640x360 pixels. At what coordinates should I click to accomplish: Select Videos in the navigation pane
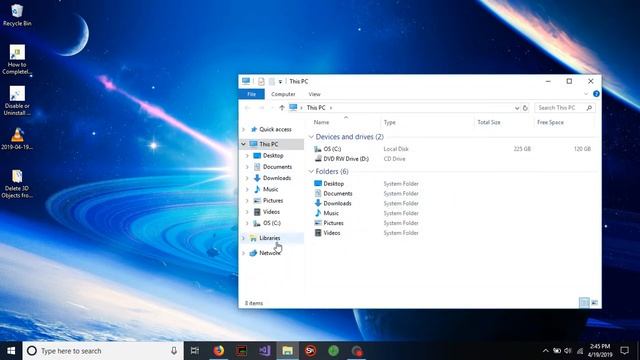[271, 212]
